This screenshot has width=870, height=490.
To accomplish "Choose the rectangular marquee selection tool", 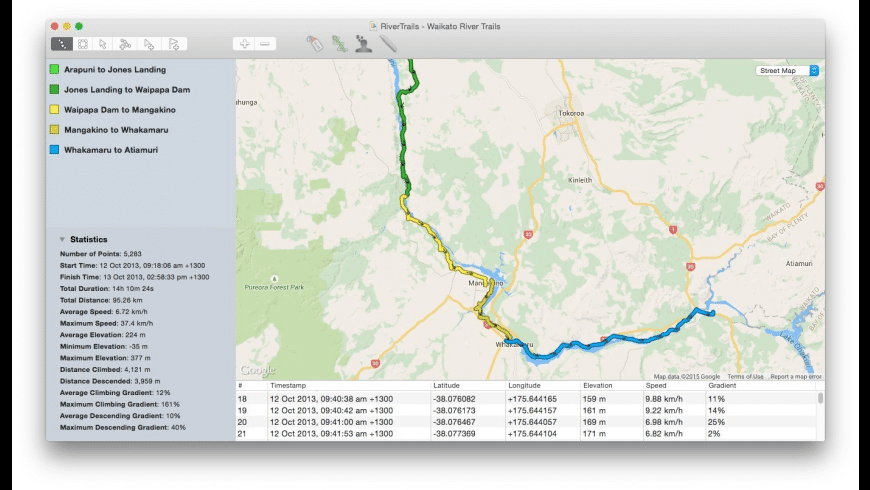I will click(83, 44).
